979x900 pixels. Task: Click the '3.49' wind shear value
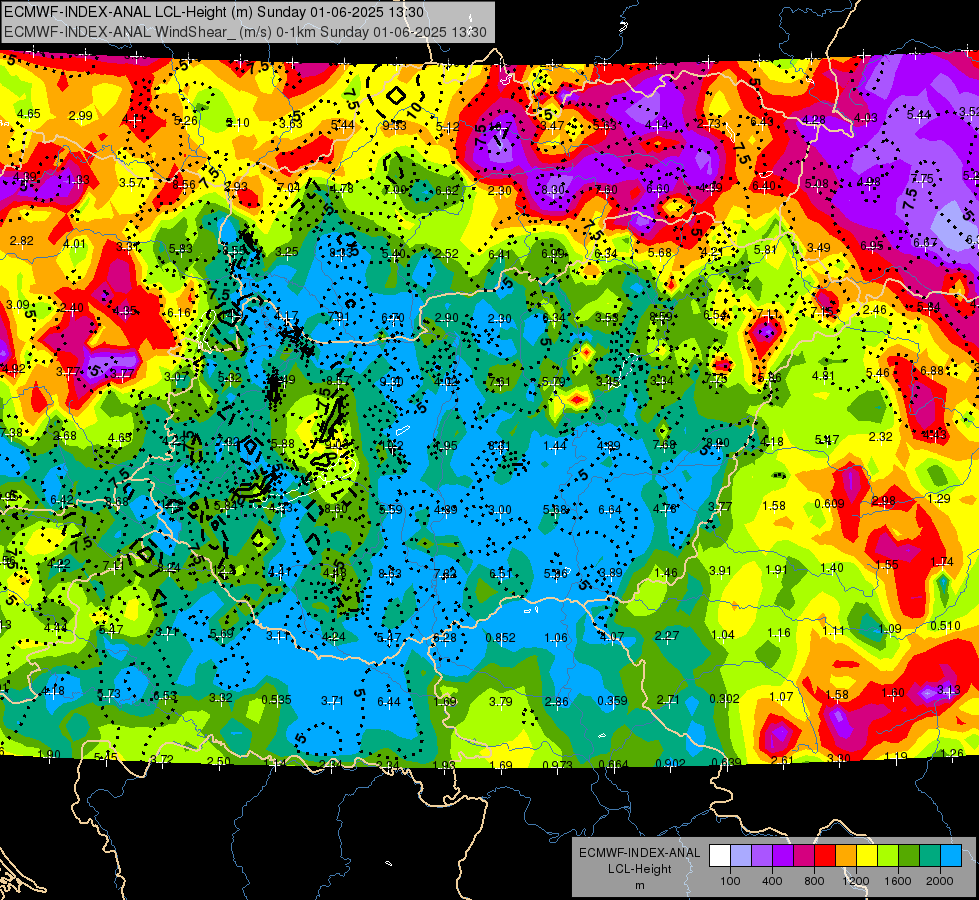819,248
